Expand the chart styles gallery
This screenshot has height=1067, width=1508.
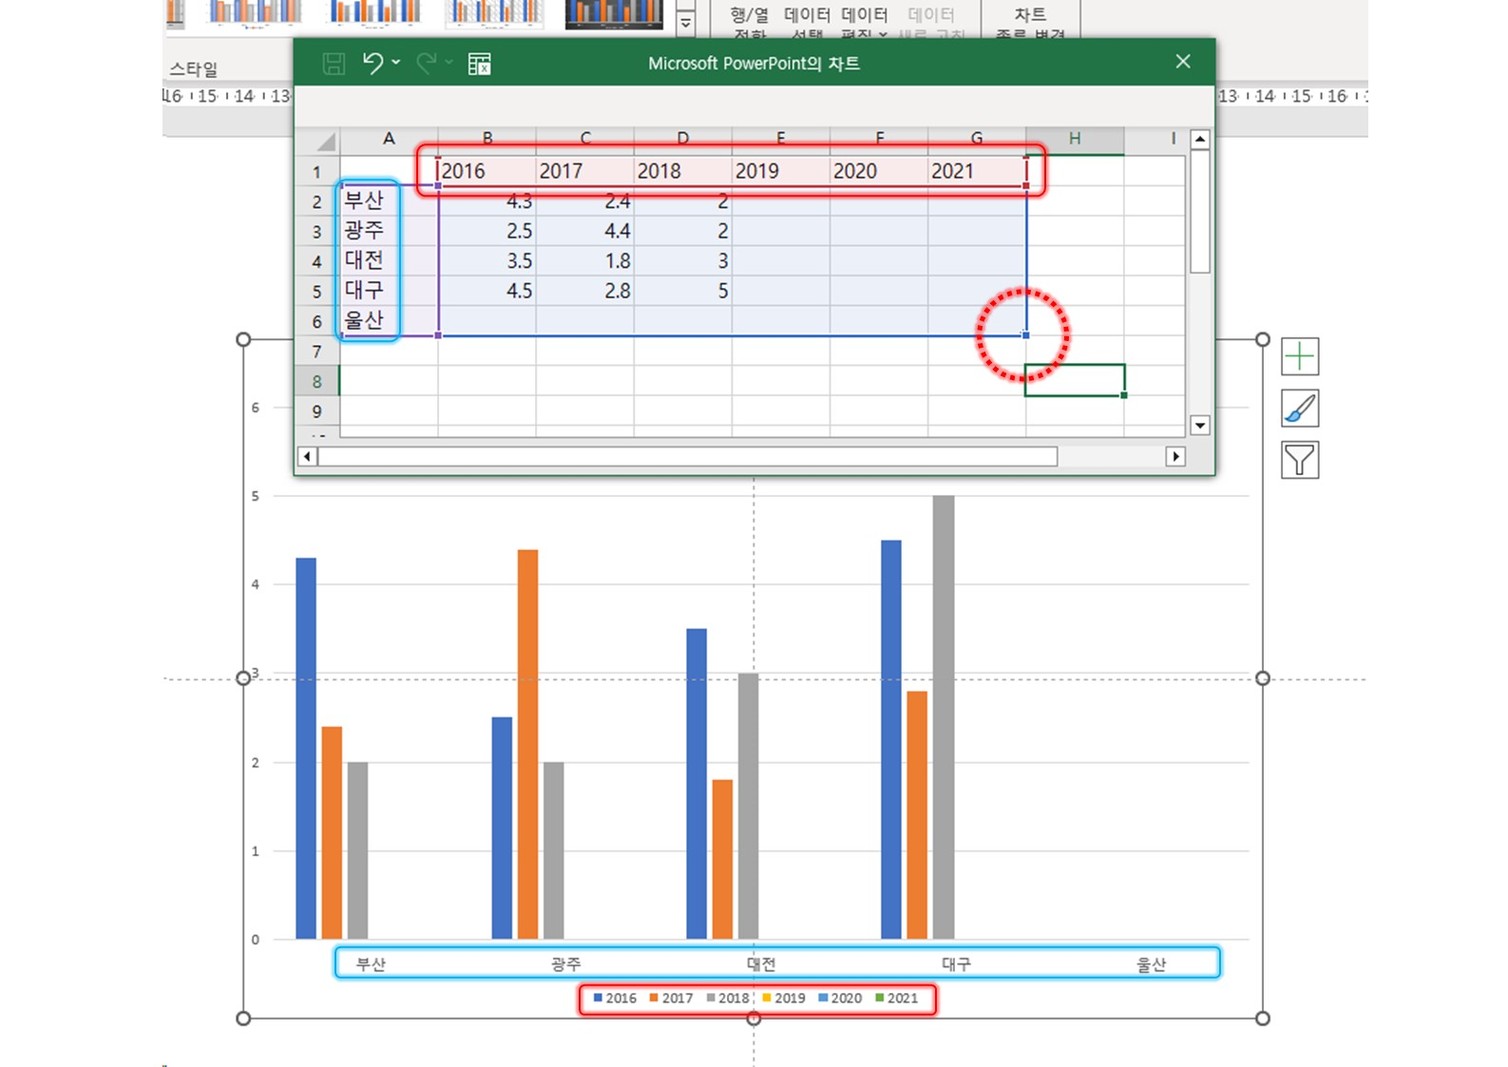click(x=686, y=21)
